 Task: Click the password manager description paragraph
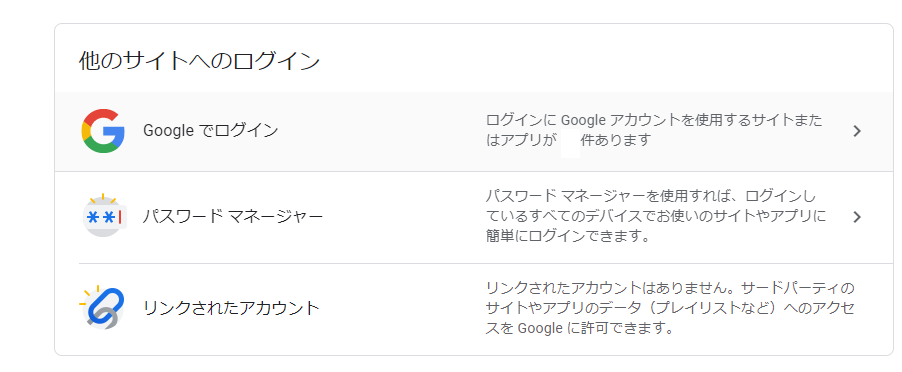pyautogui.click(x=656, y=216)
